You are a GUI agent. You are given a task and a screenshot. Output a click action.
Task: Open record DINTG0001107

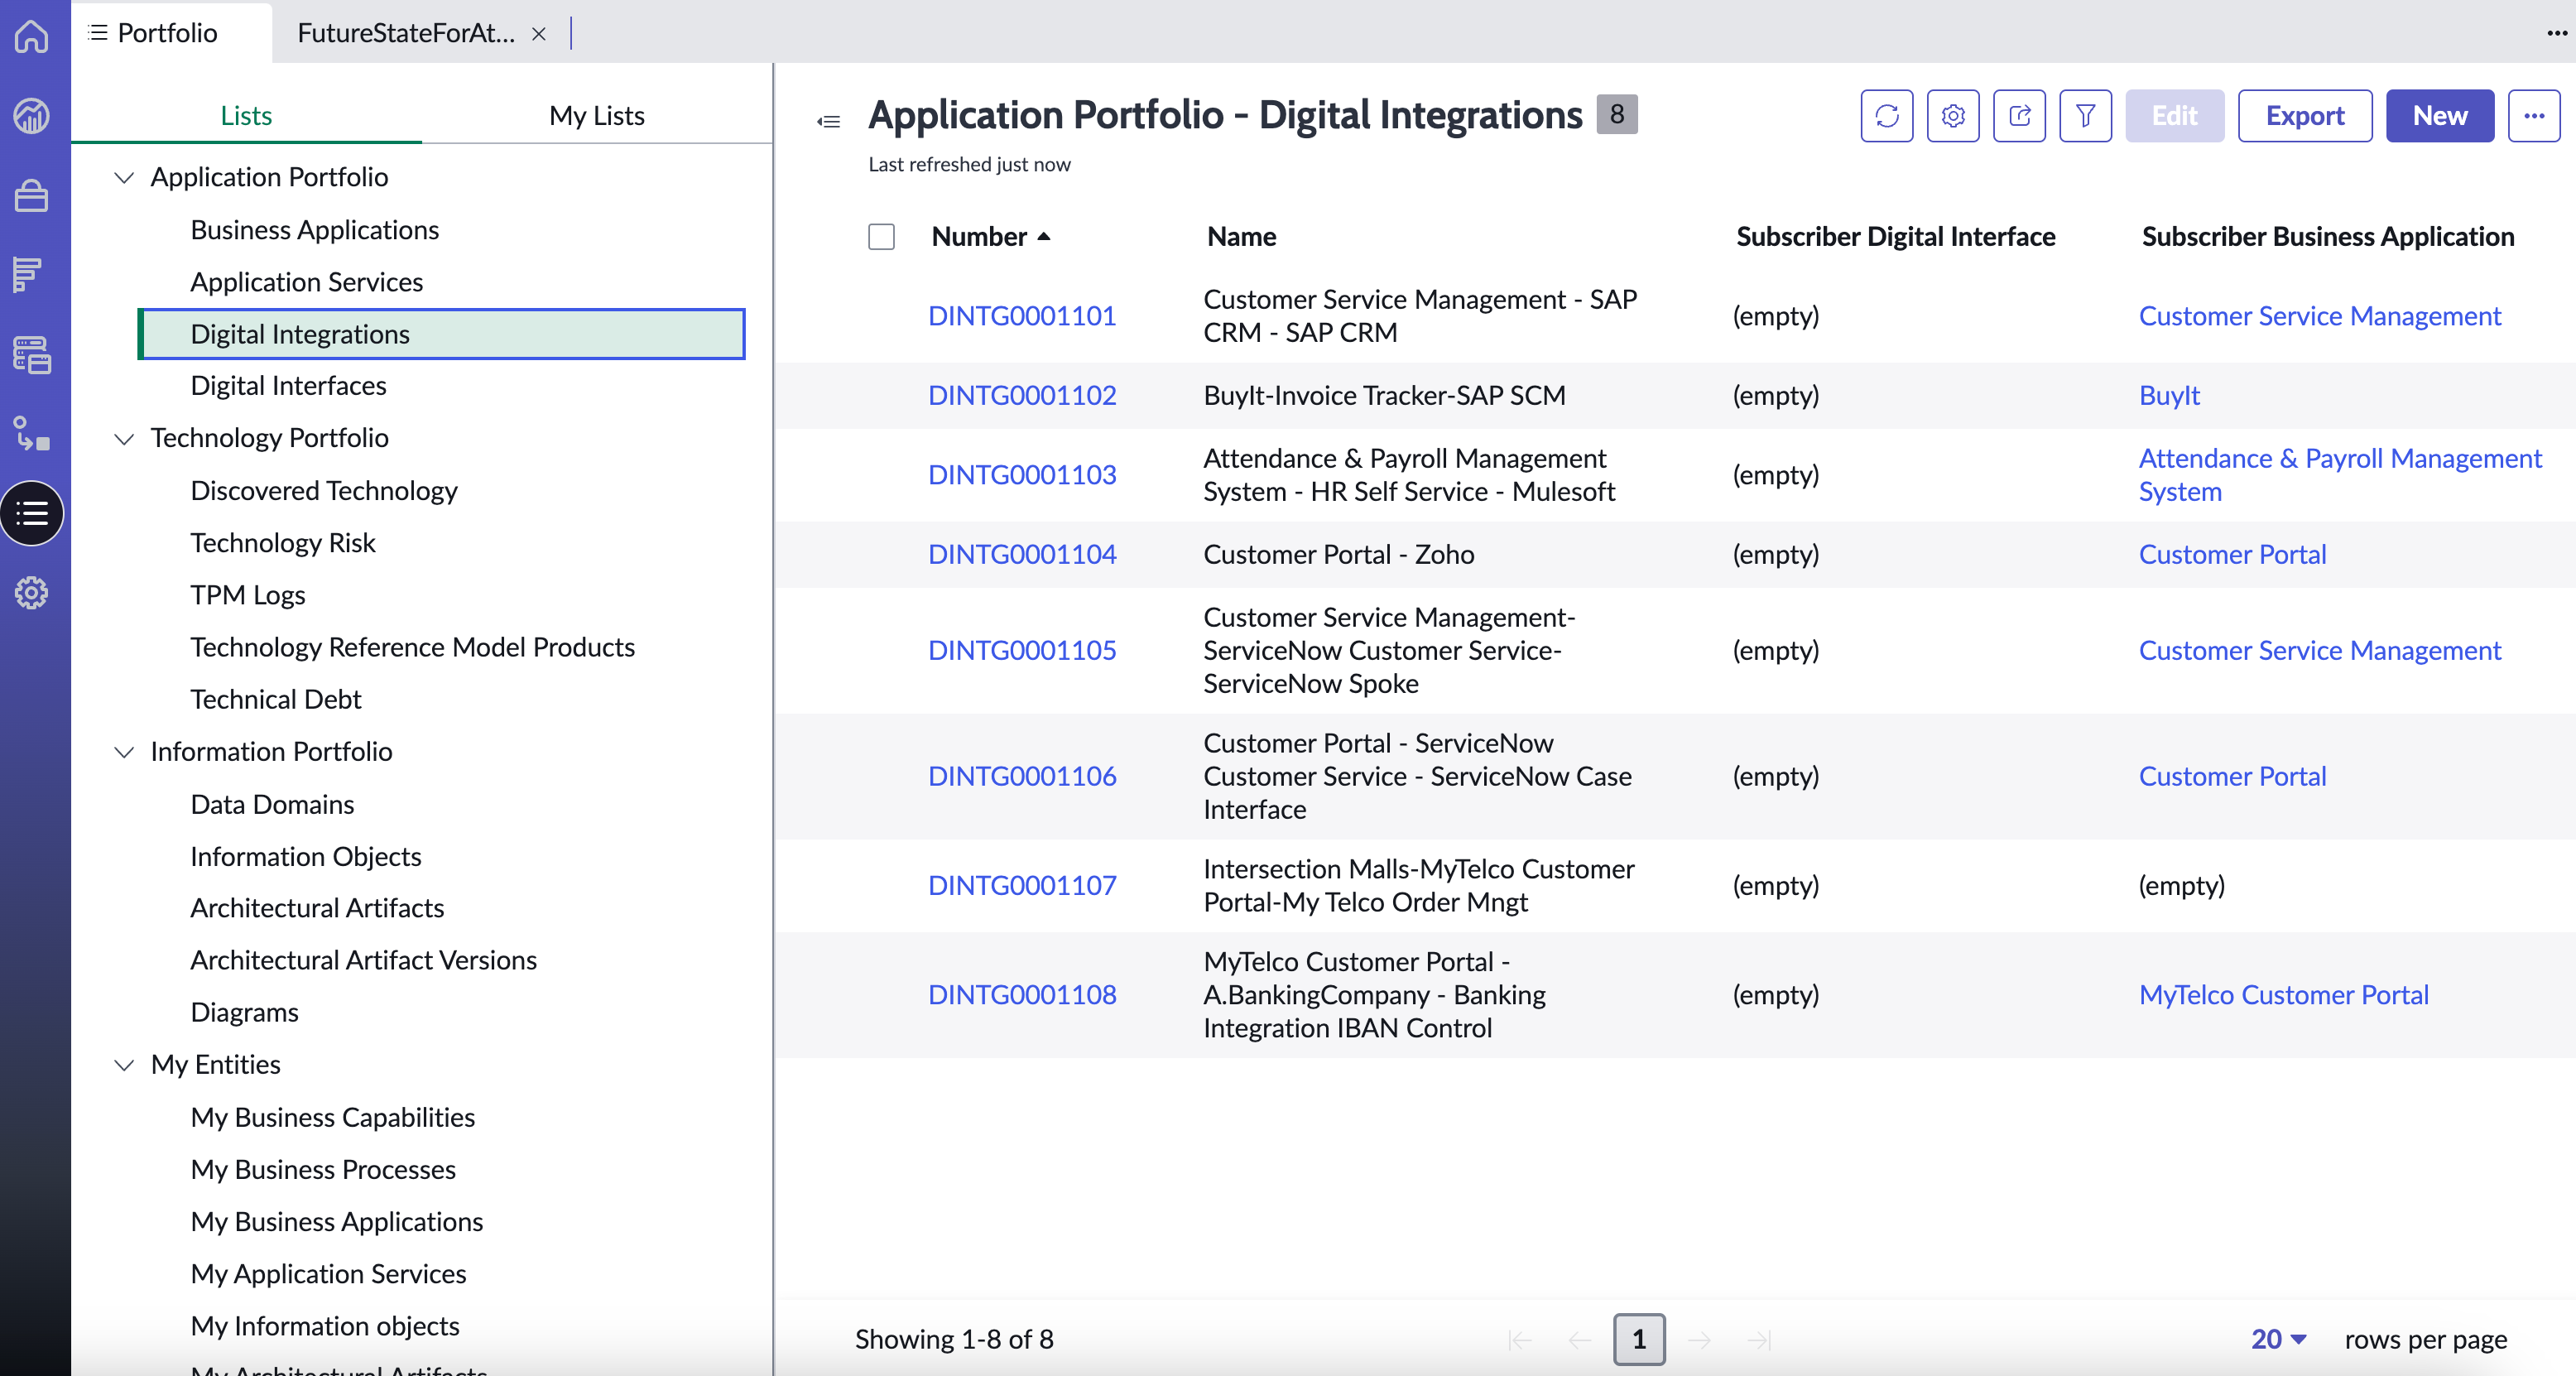coord(1022,886)
